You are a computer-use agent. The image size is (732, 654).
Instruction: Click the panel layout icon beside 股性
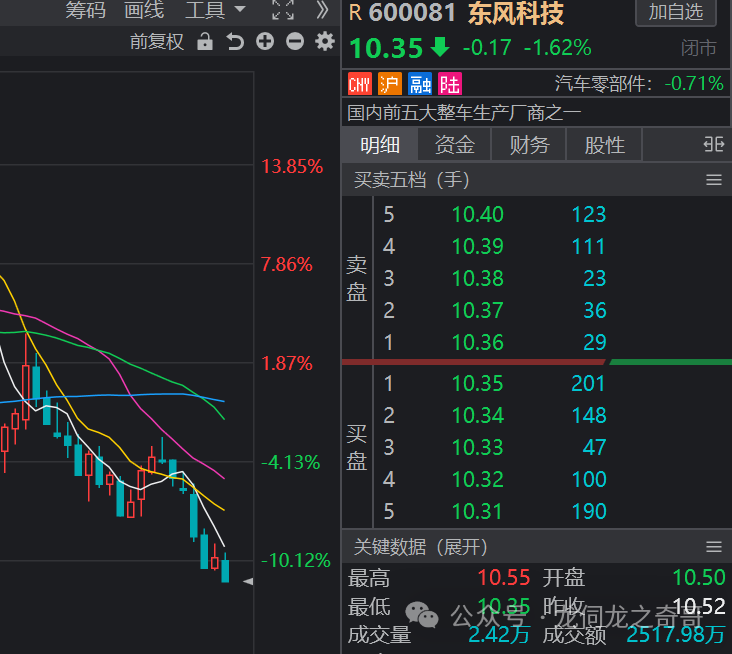(x=714, y=145)
